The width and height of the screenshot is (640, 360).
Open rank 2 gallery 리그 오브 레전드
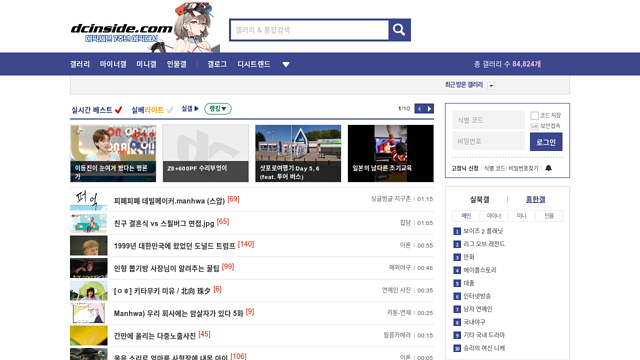pyautogui.click(x=484, y=244)
